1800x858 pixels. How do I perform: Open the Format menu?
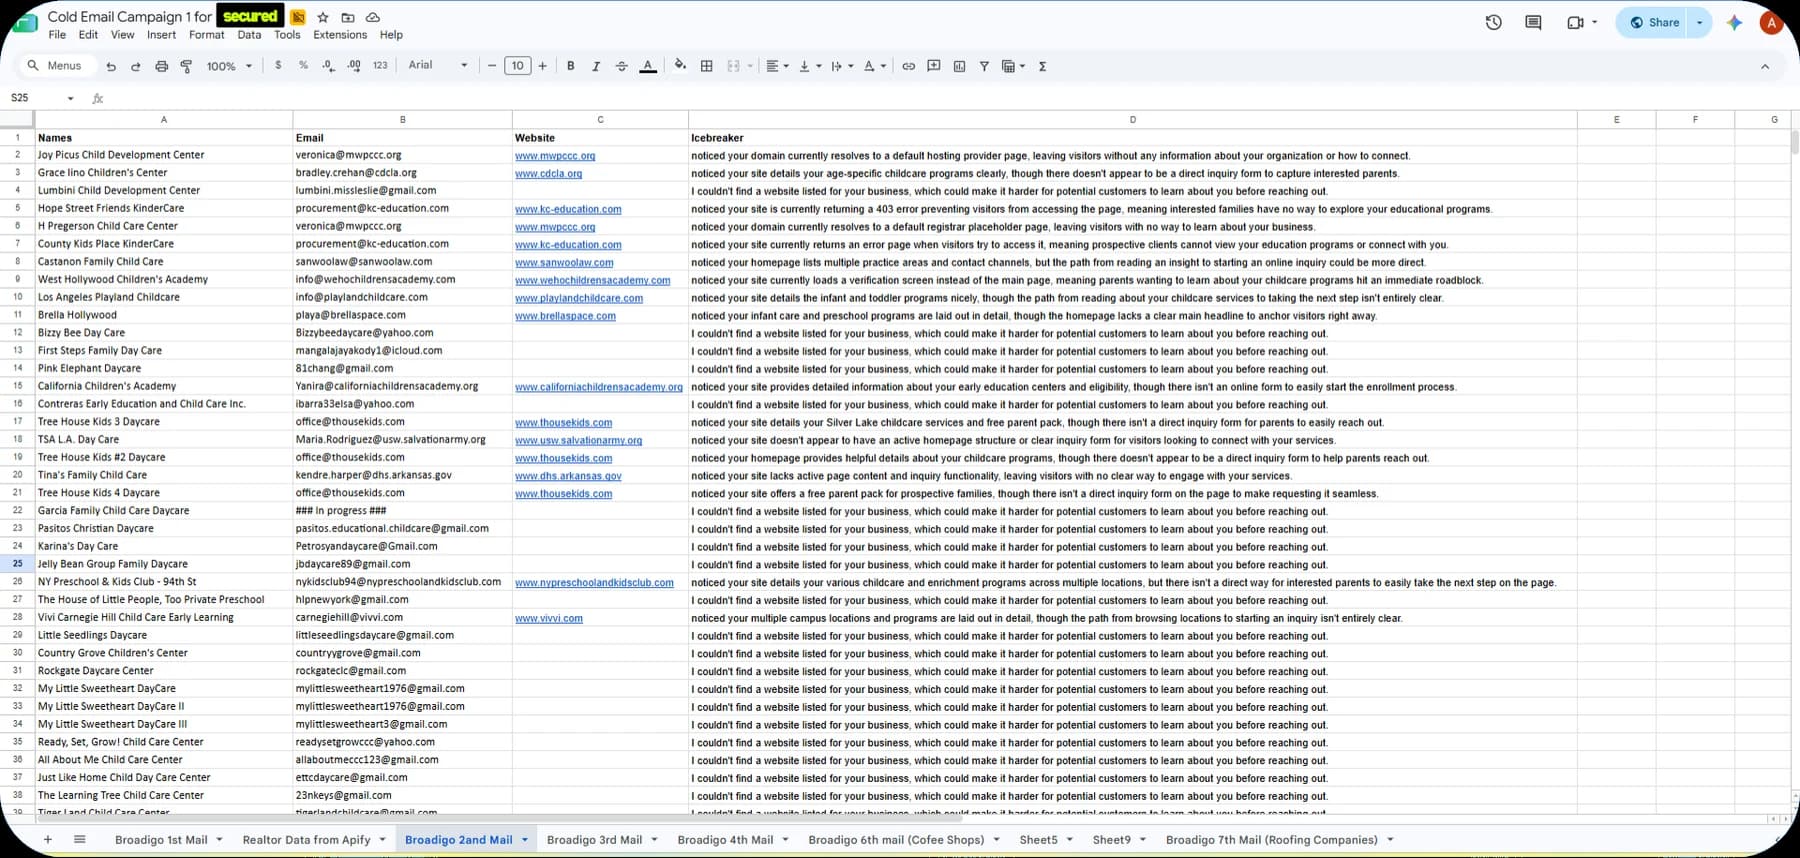(207, 35)
